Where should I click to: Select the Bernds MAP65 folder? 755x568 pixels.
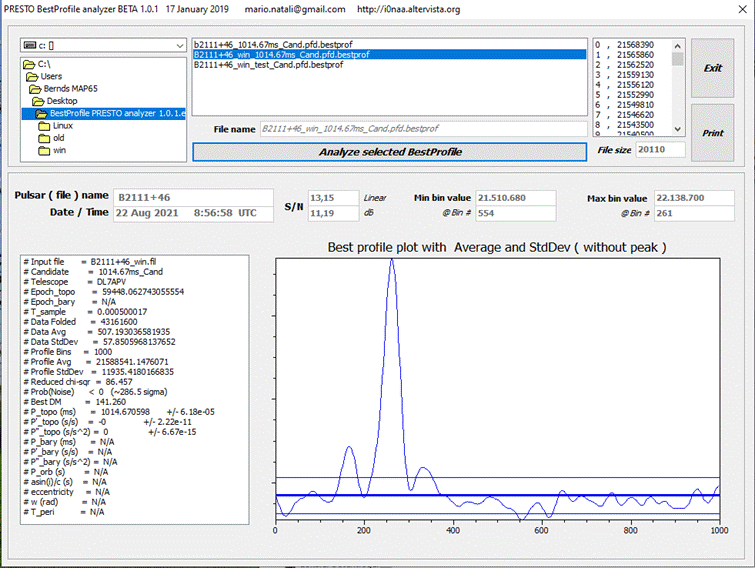(63, 89)
